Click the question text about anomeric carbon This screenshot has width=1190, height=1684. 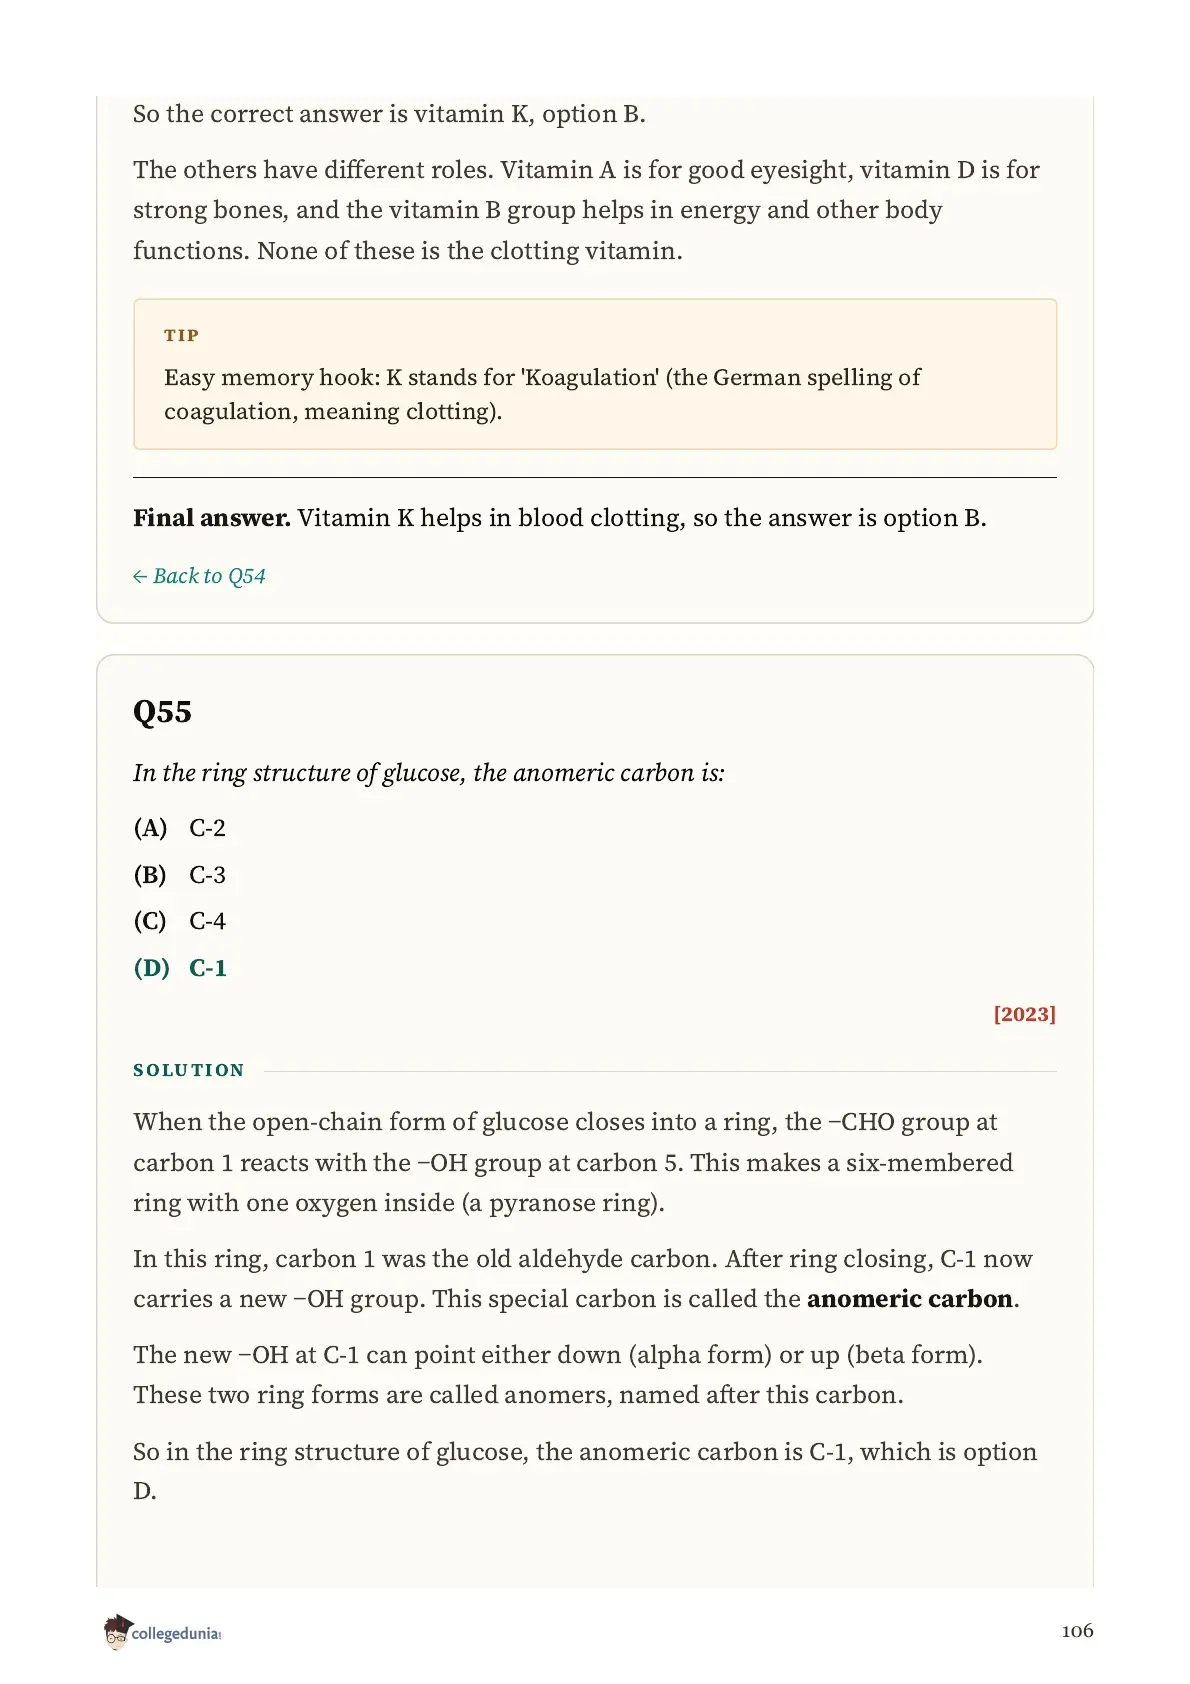[429, 773]
